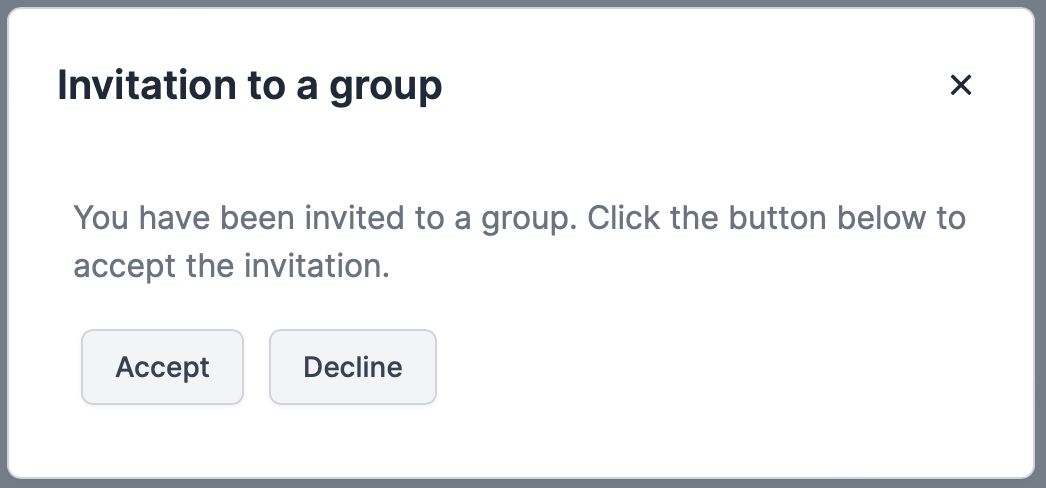Click the X icon beside the title
This screenshot has width=1046, height=488.
pos(960,86)
